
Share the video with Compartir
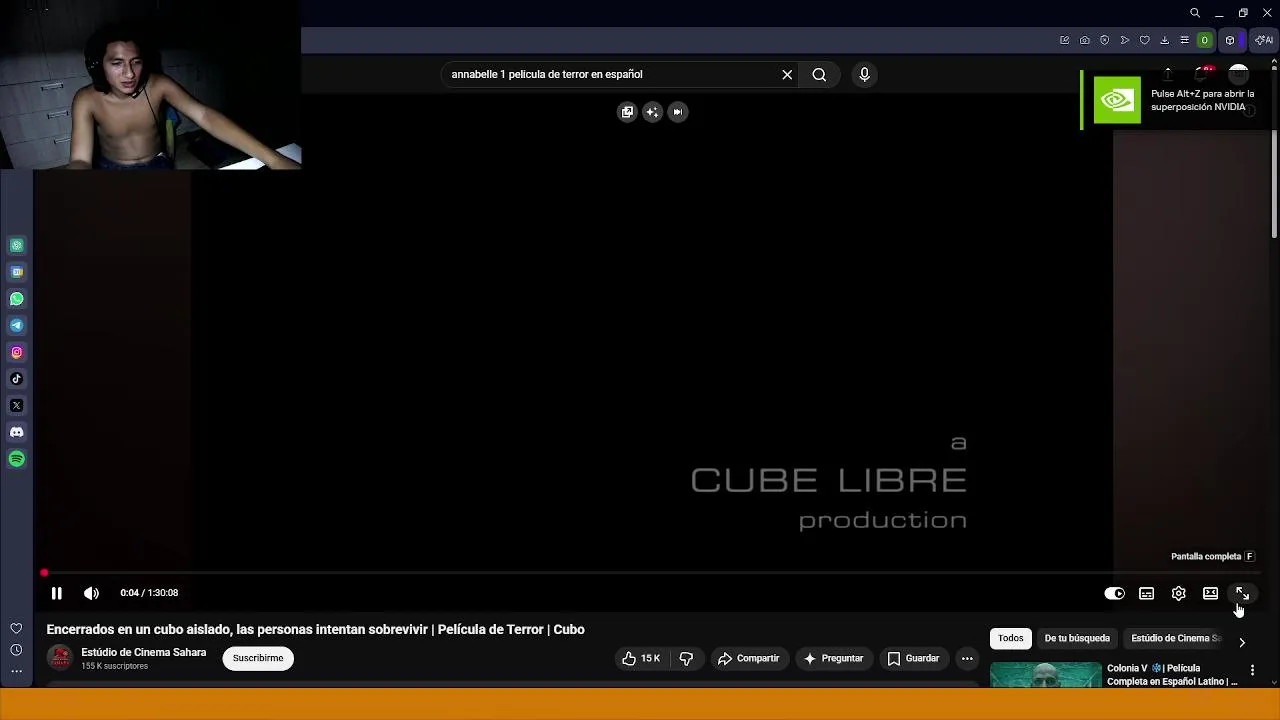click(x=748, y=658)
